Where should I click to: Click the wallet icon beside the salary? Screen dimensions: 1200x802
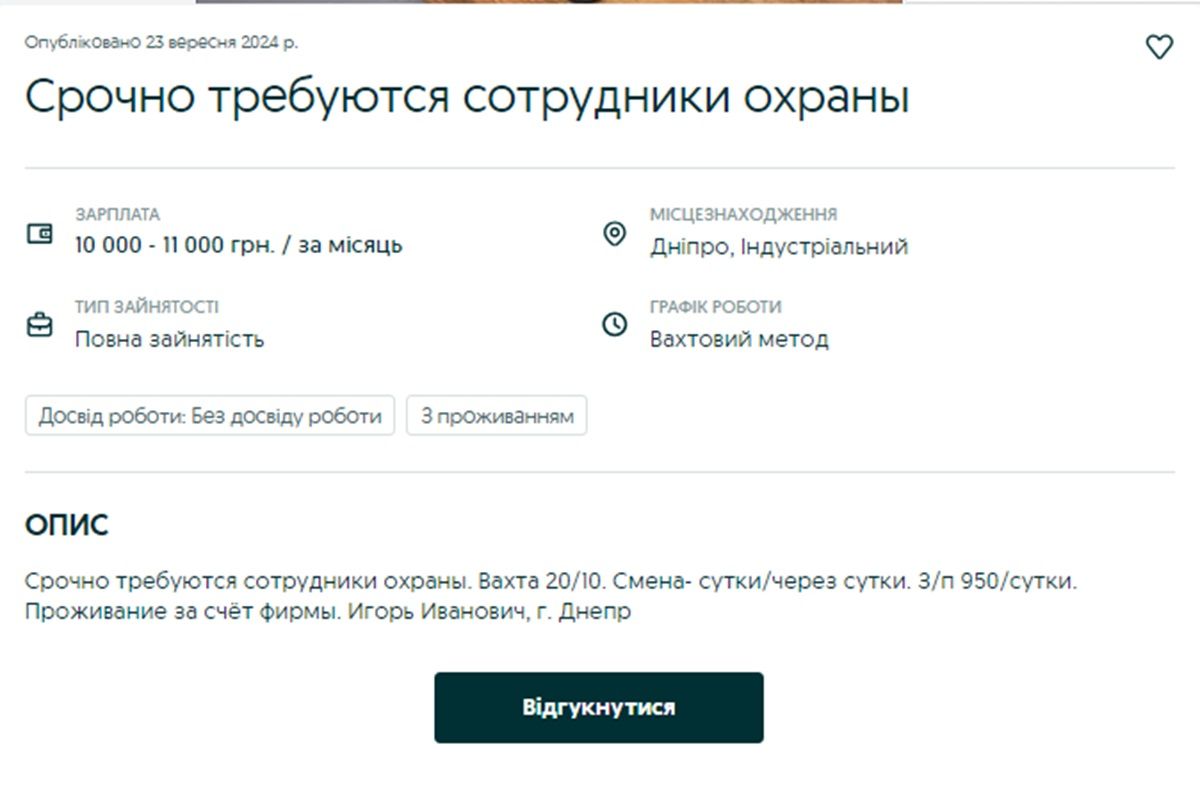coord(39,234)
